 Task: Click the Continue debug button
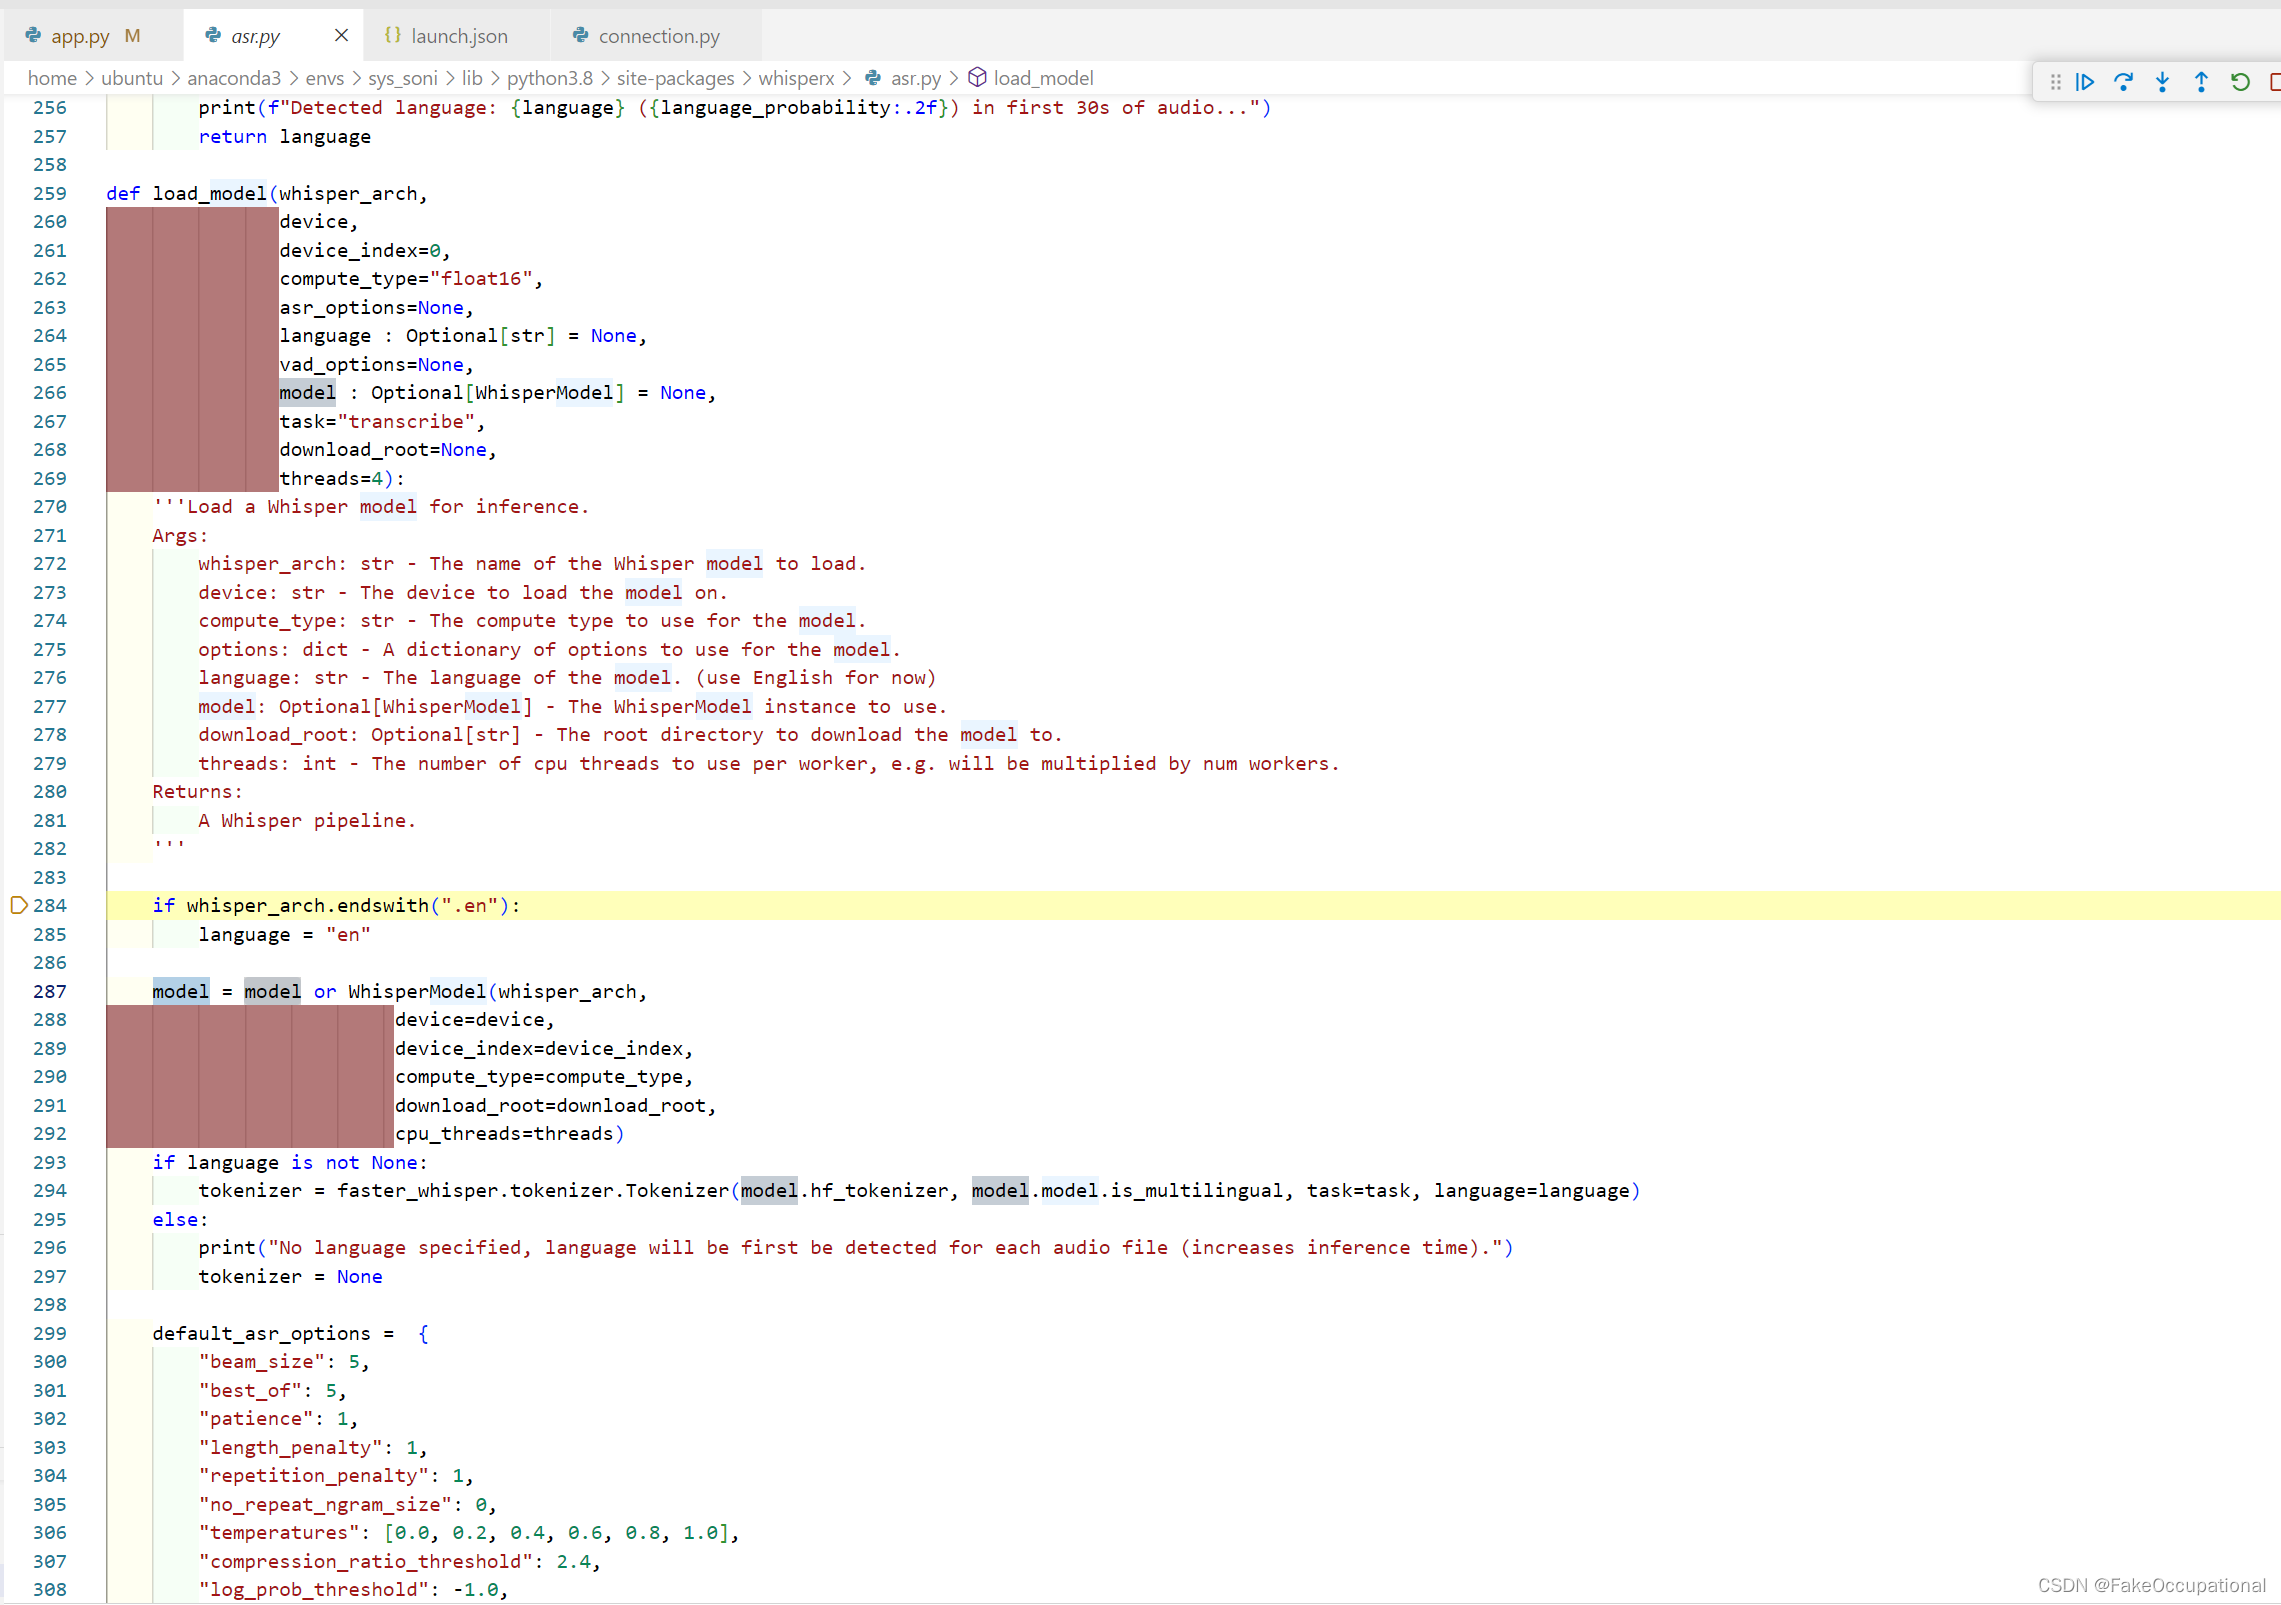click(2085, 82)
